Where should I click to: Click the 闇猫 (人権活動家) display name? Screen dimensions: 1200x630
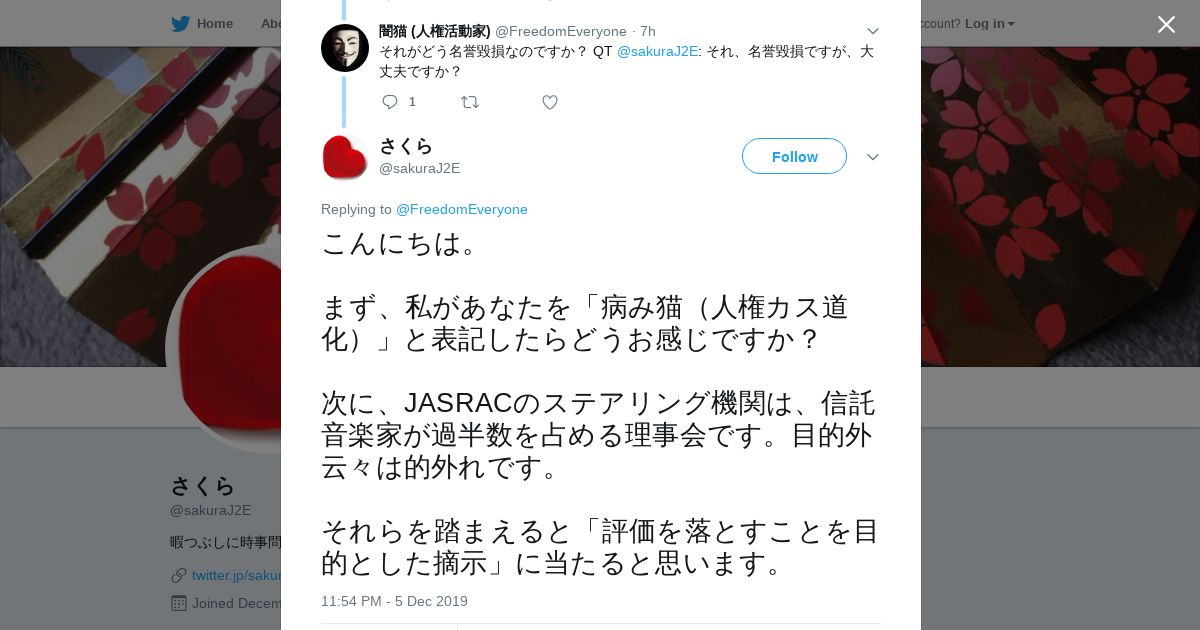click(434, 31)
